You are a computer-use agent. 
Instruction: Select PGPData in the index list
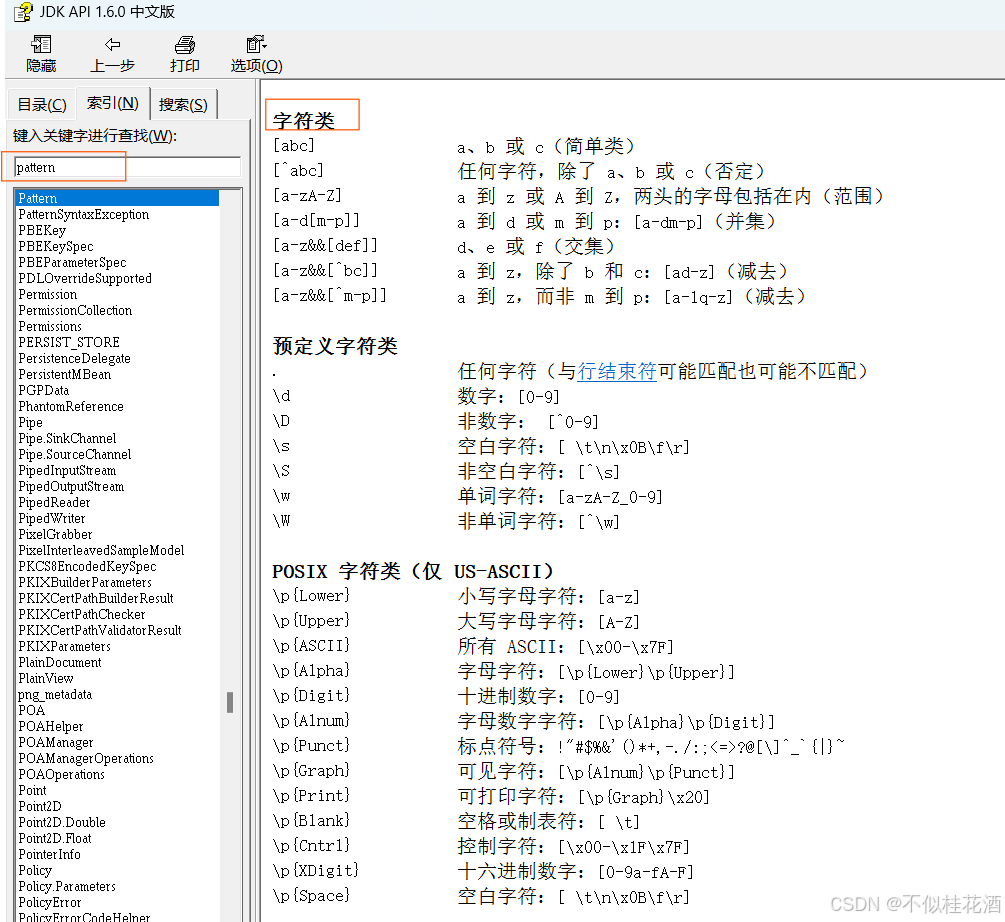(x=43, y=391)
